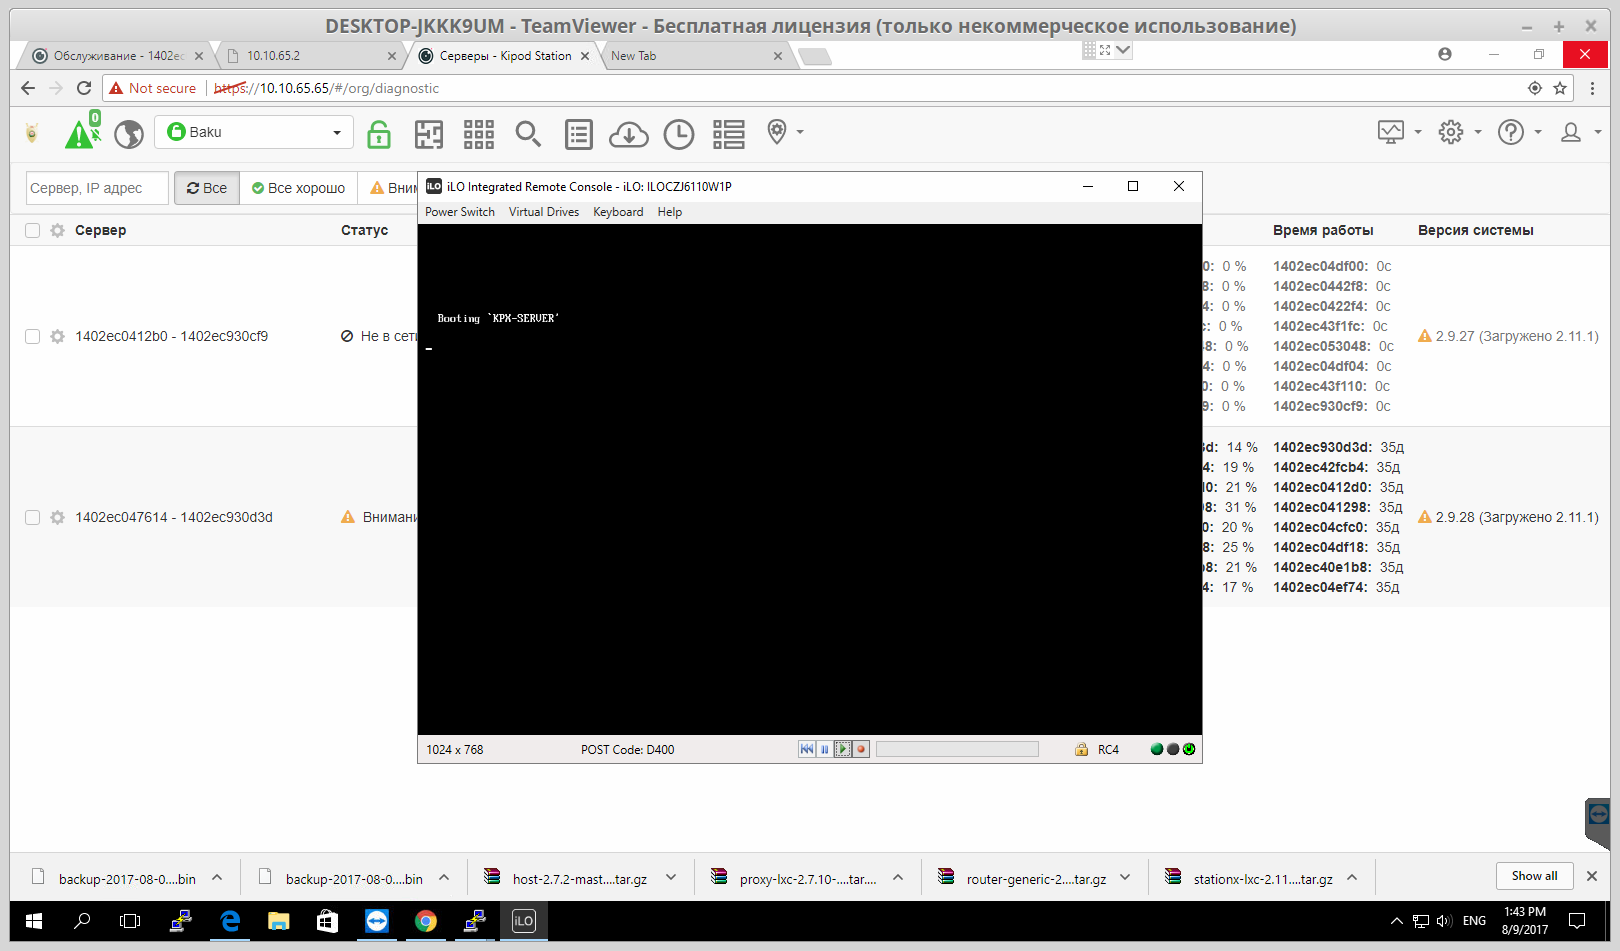
Task: Open Virtual Drives menu in iLO
Action: click(544, 212)
